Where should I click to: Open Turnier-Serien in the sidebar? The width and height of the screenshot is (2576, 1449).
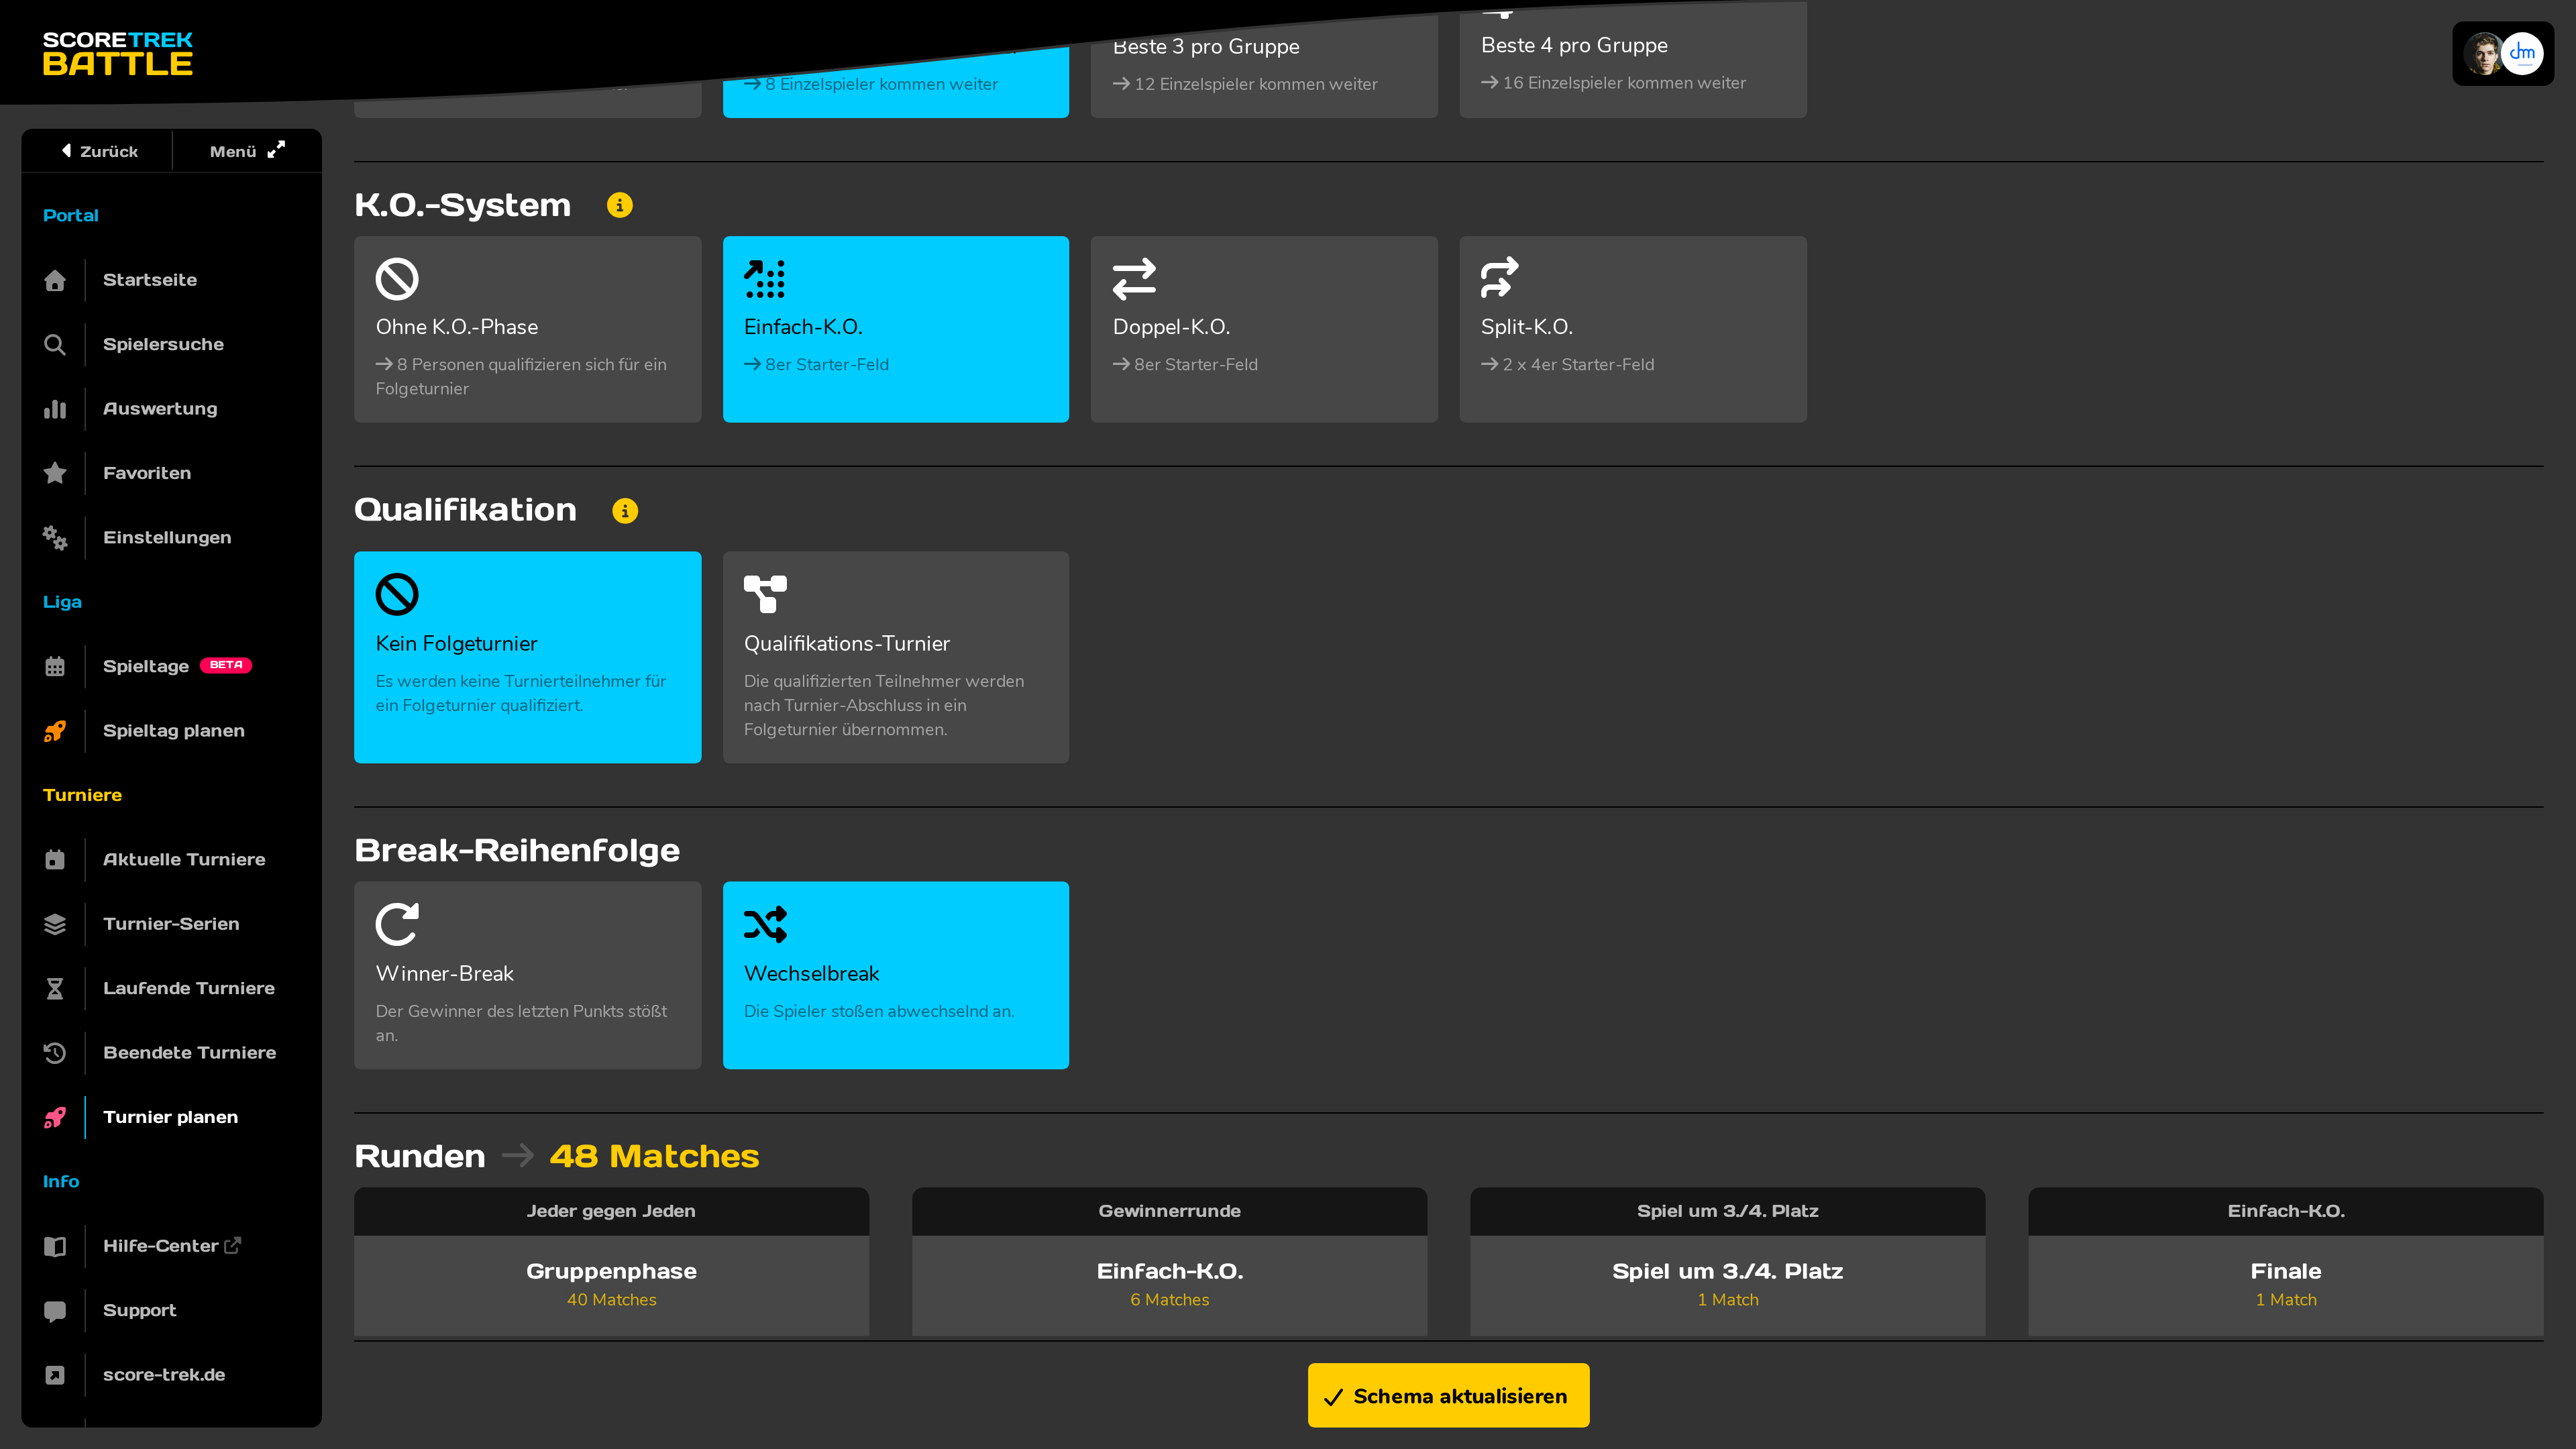[x=171, y=924]
